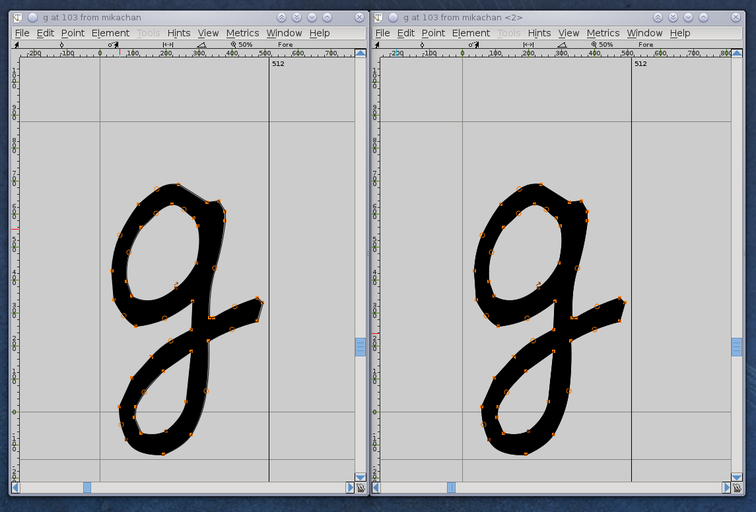This screenshot has width=756, height=512.
Task: Open the View menu in the left window
Action: tap(208, 33)
